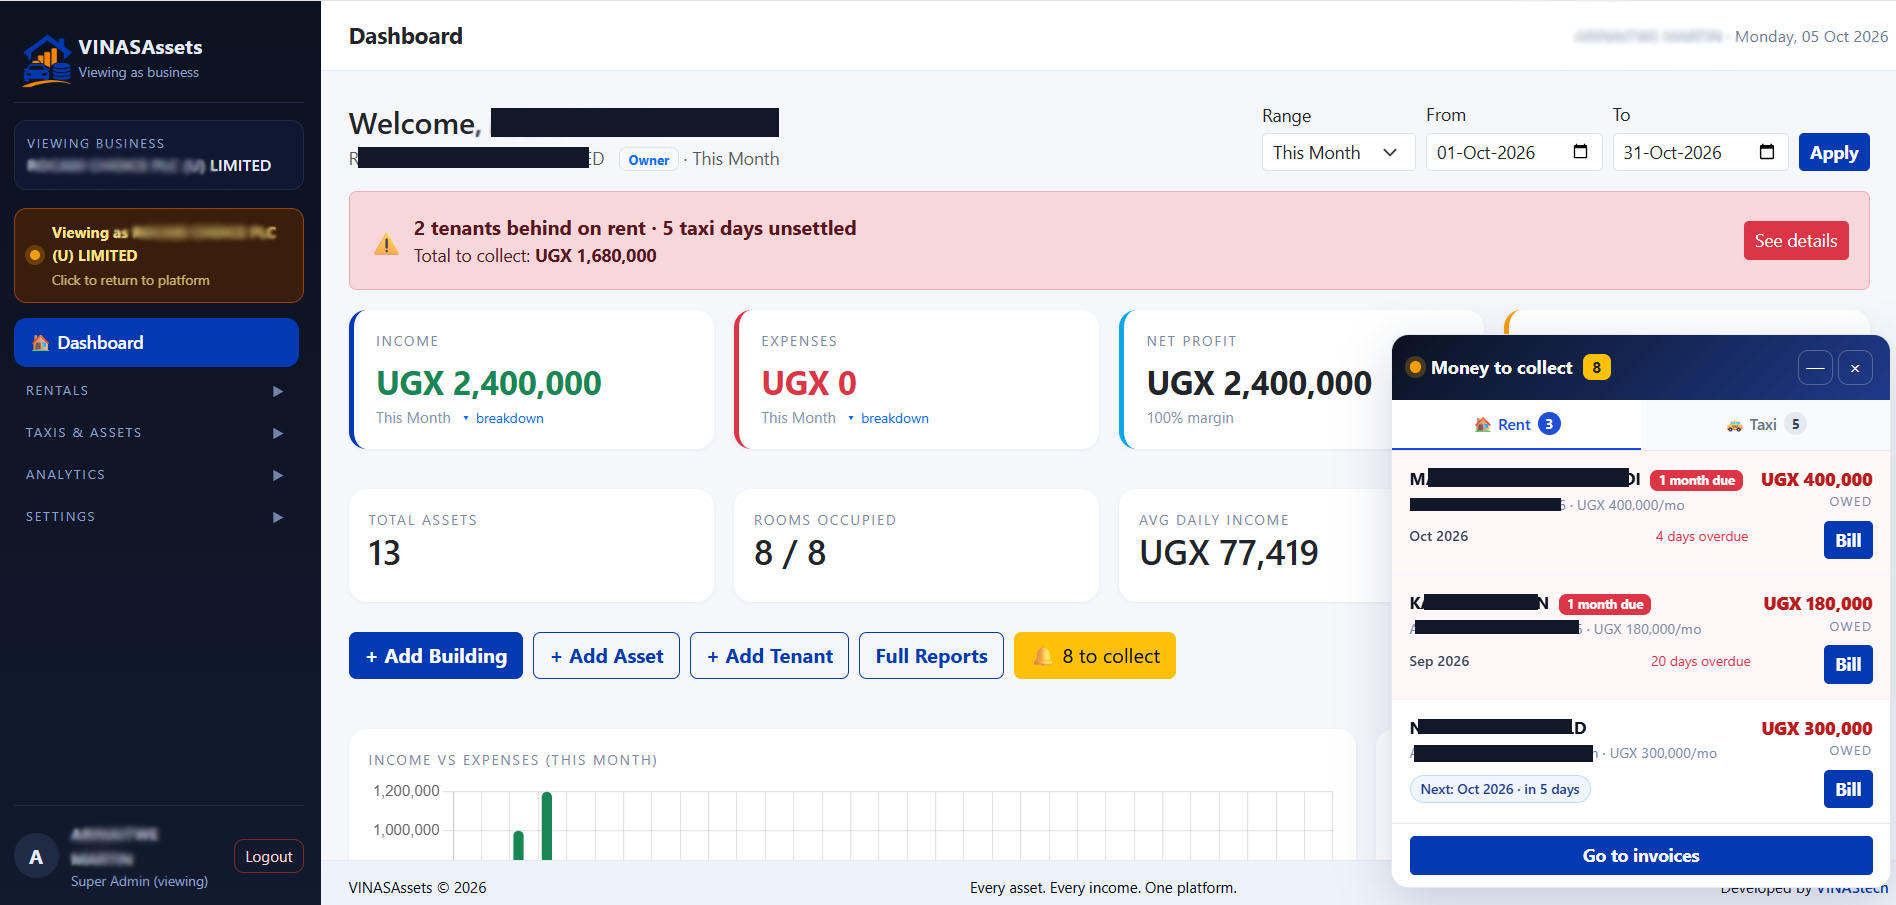Click the tallest green income chart bar
The width and height of the screenshot is (1896, 905).
[x=547, y=826]
